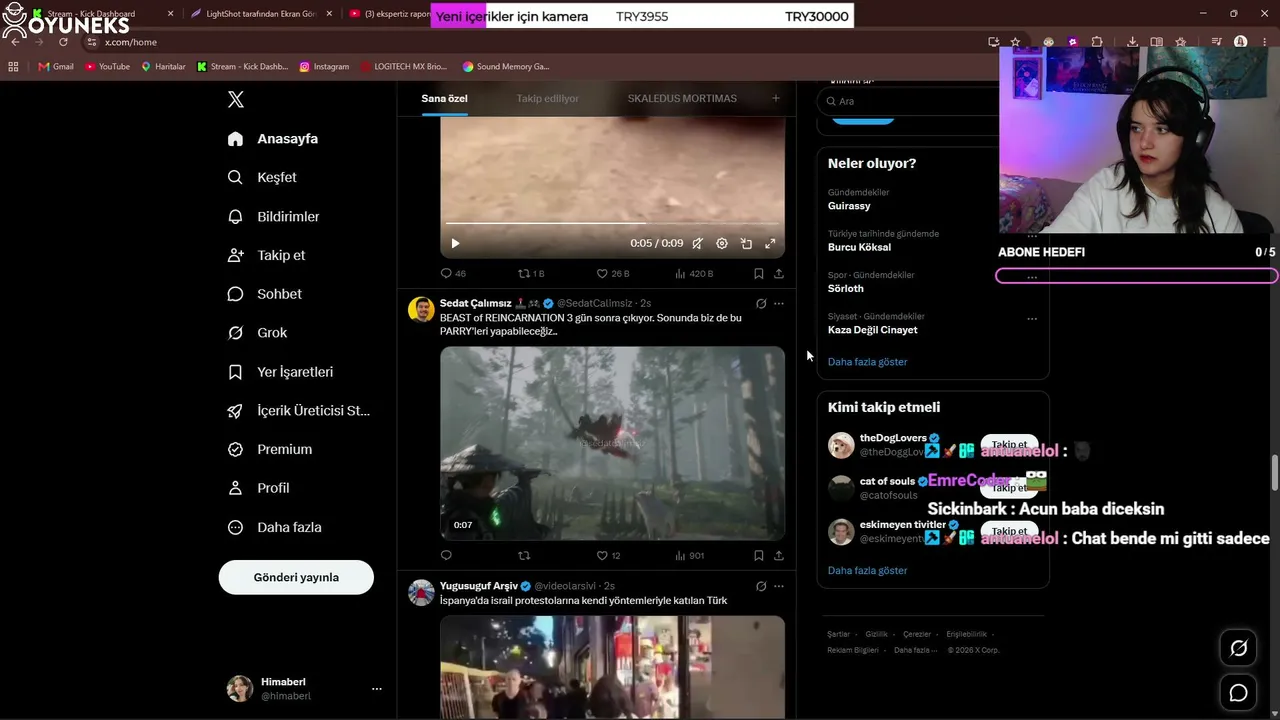Add a timeline tab with the plus
Viewport: 1280px width, 720px height.
[775, 98]
